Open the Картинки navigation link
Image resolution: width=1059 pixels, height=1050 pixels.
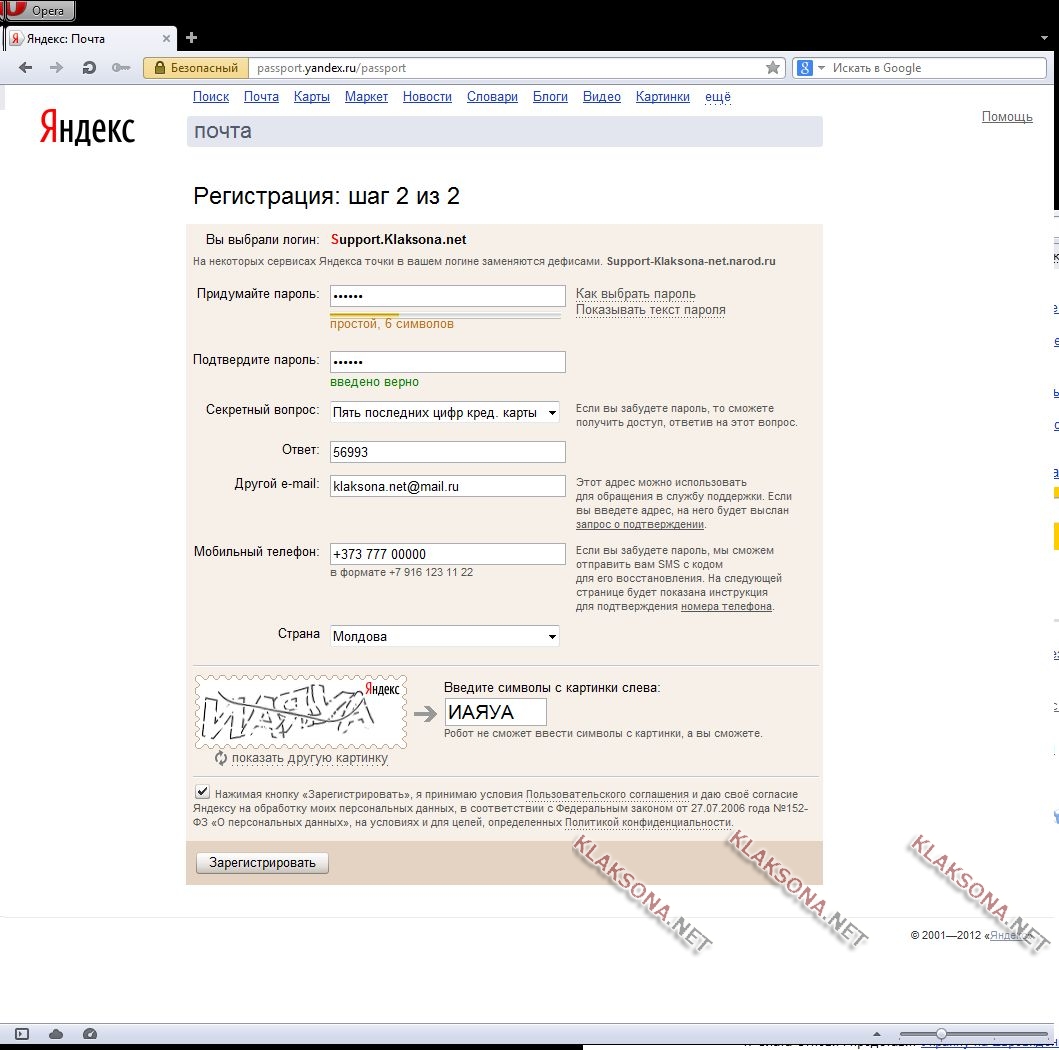point(663,97)
